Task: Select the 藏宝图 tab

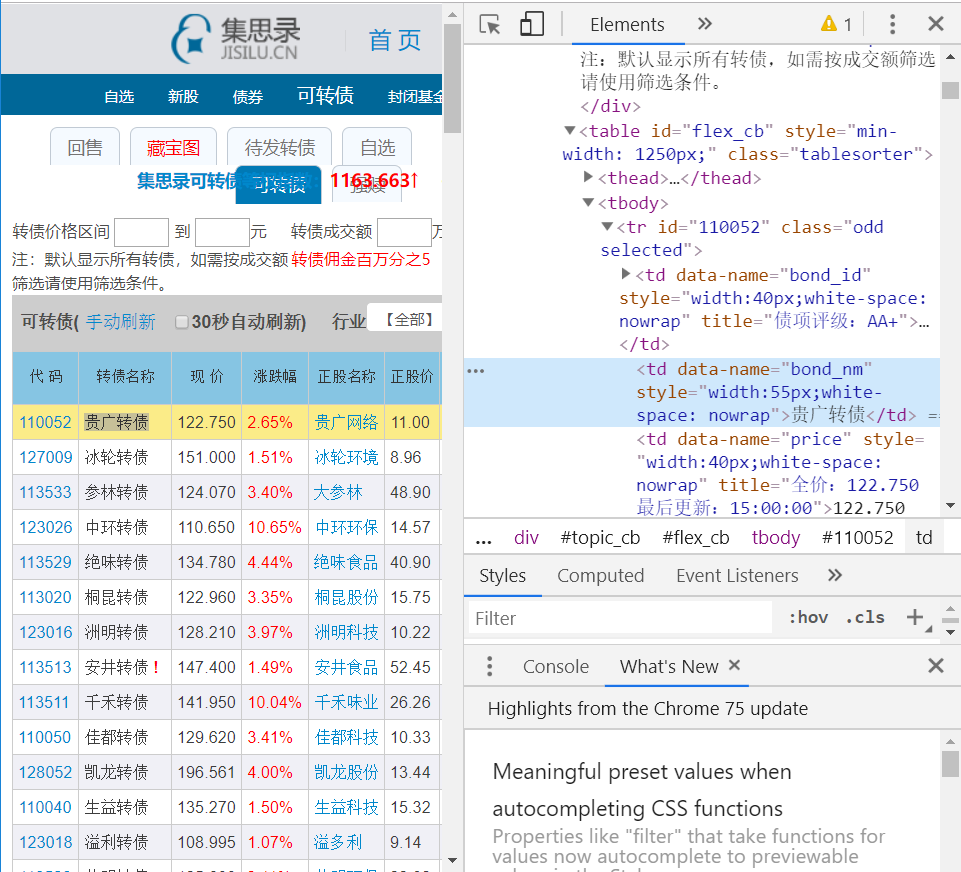Action: (173, 147)
